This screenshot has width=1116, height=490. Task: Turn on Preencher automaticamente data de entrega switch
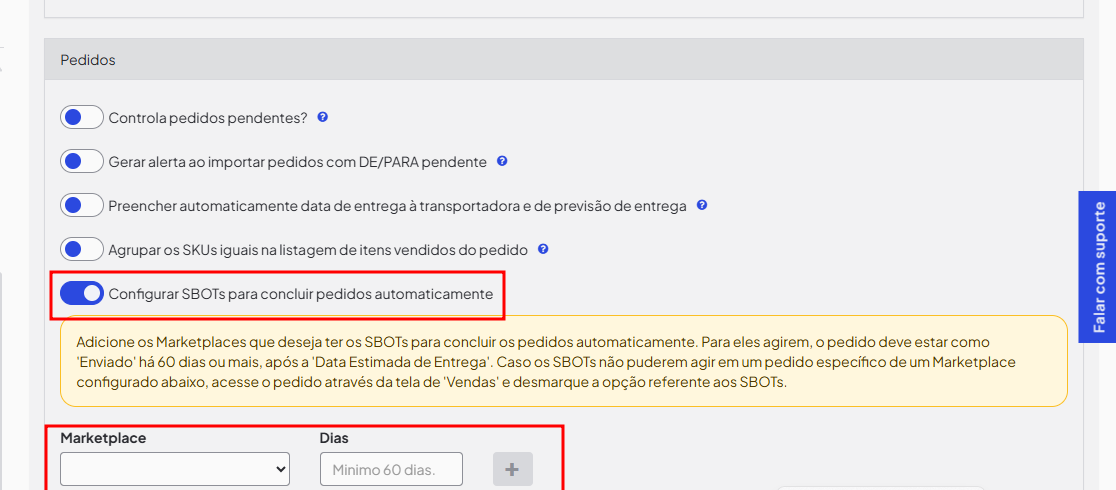[82, 205]
